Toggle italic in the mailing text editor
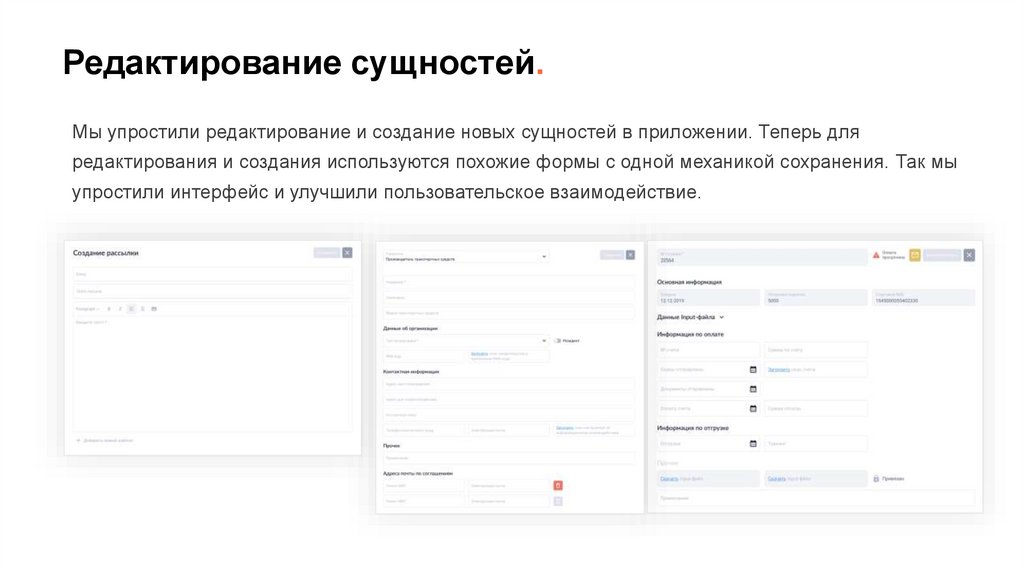The width and height of the screenshot is (1024, 574). 120,309
